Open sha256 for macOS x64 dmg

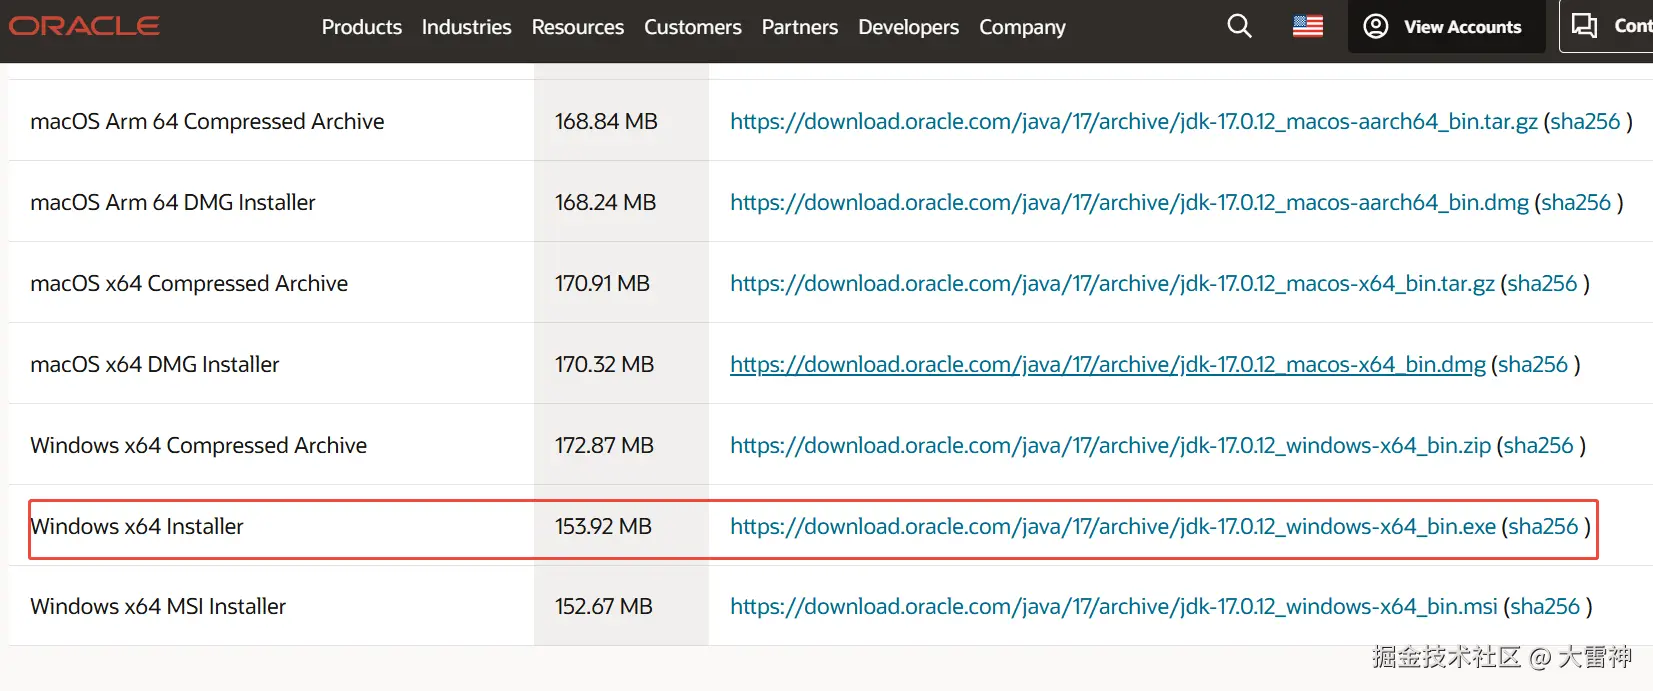coord(1533,364)
